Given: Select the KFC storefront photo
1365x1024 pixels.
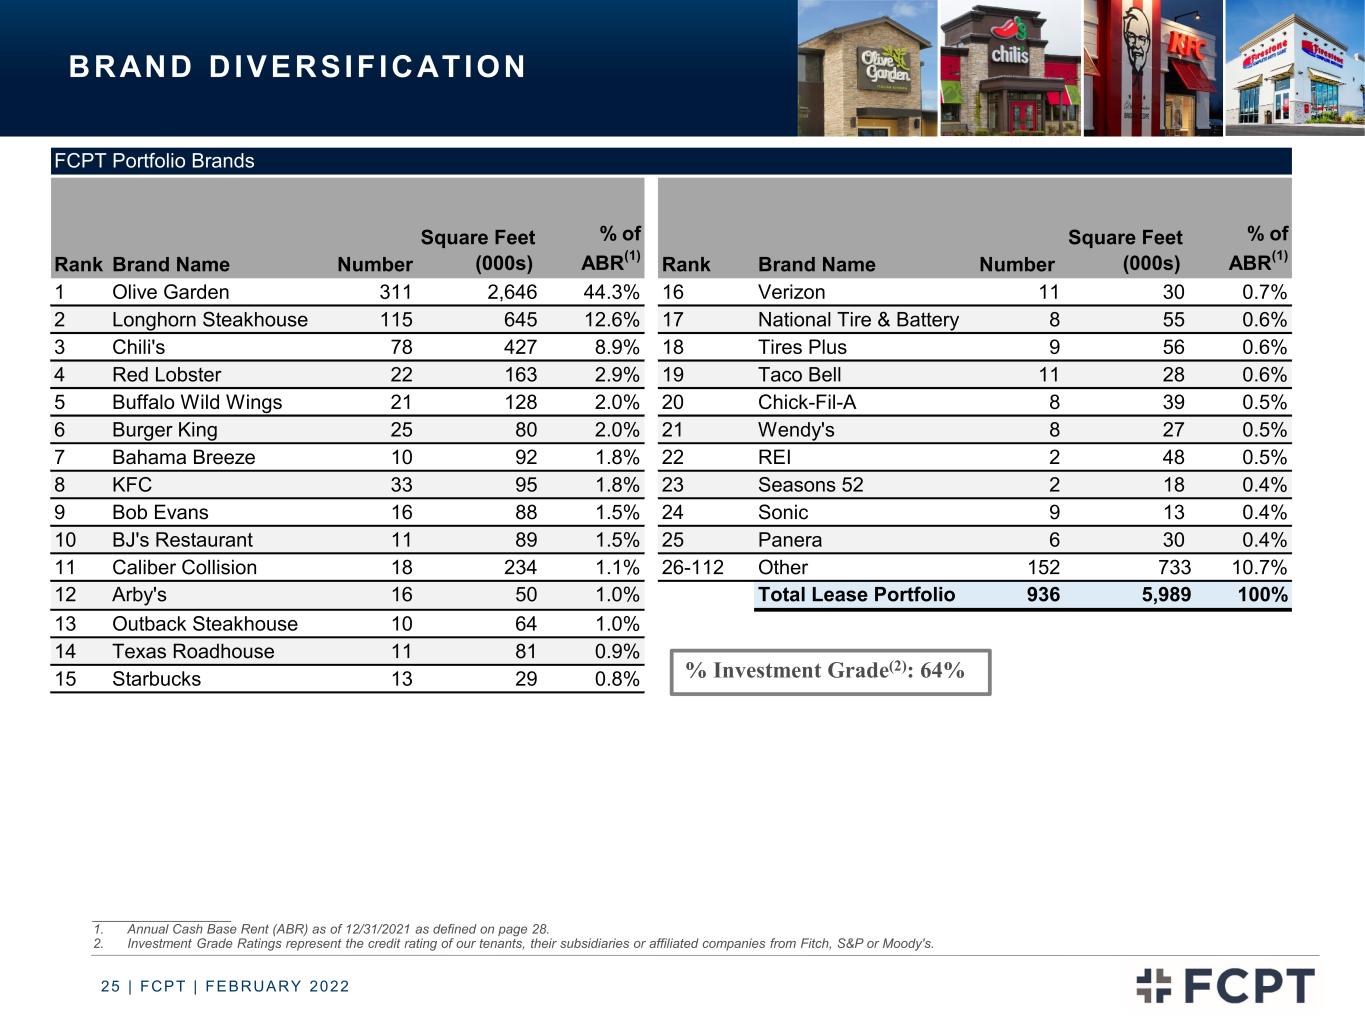Looking at the screenshot, I should [1153, 68].
